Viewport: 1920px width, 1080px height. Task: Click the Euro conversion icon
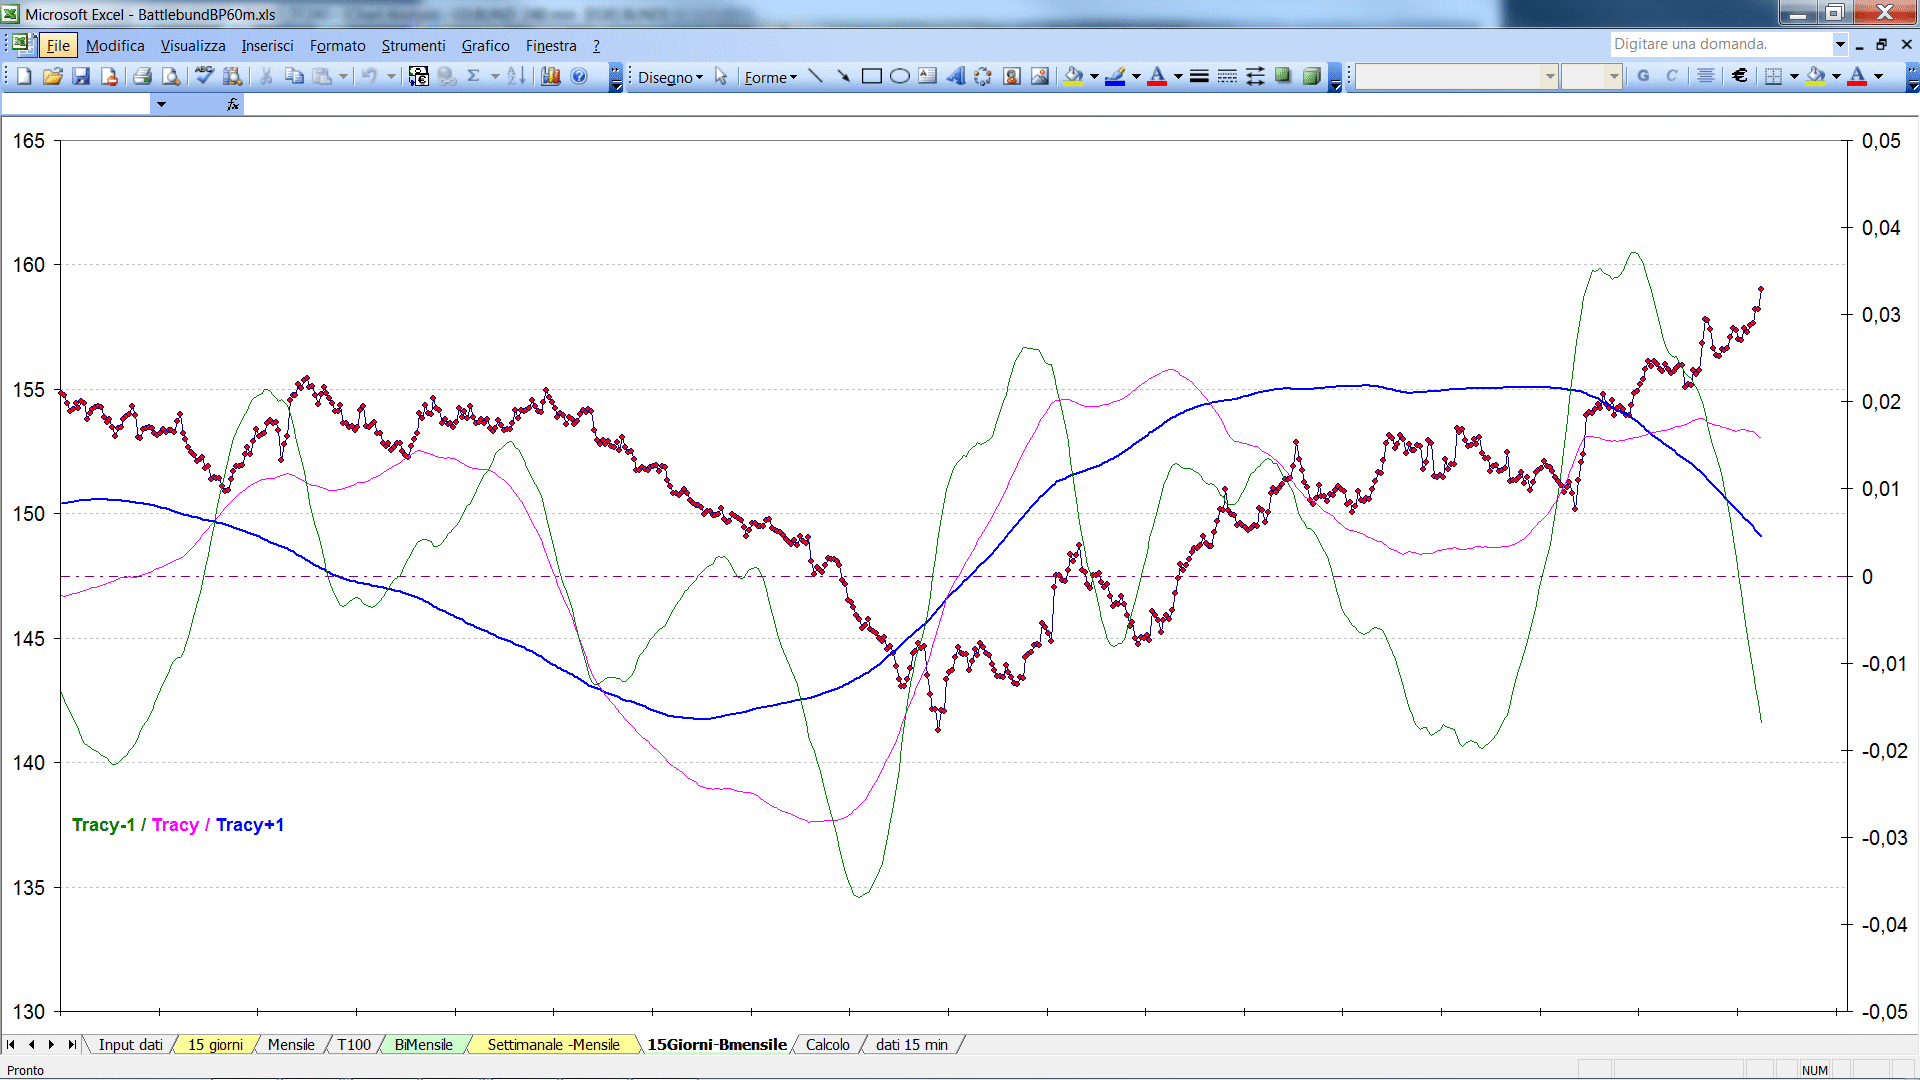tap(419, 76)
